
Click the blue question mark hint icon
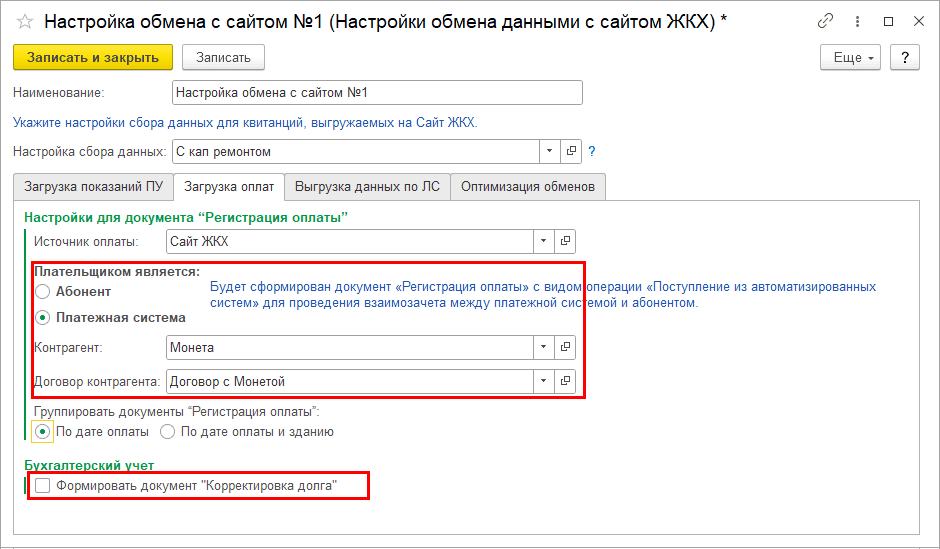click(592, 151)
